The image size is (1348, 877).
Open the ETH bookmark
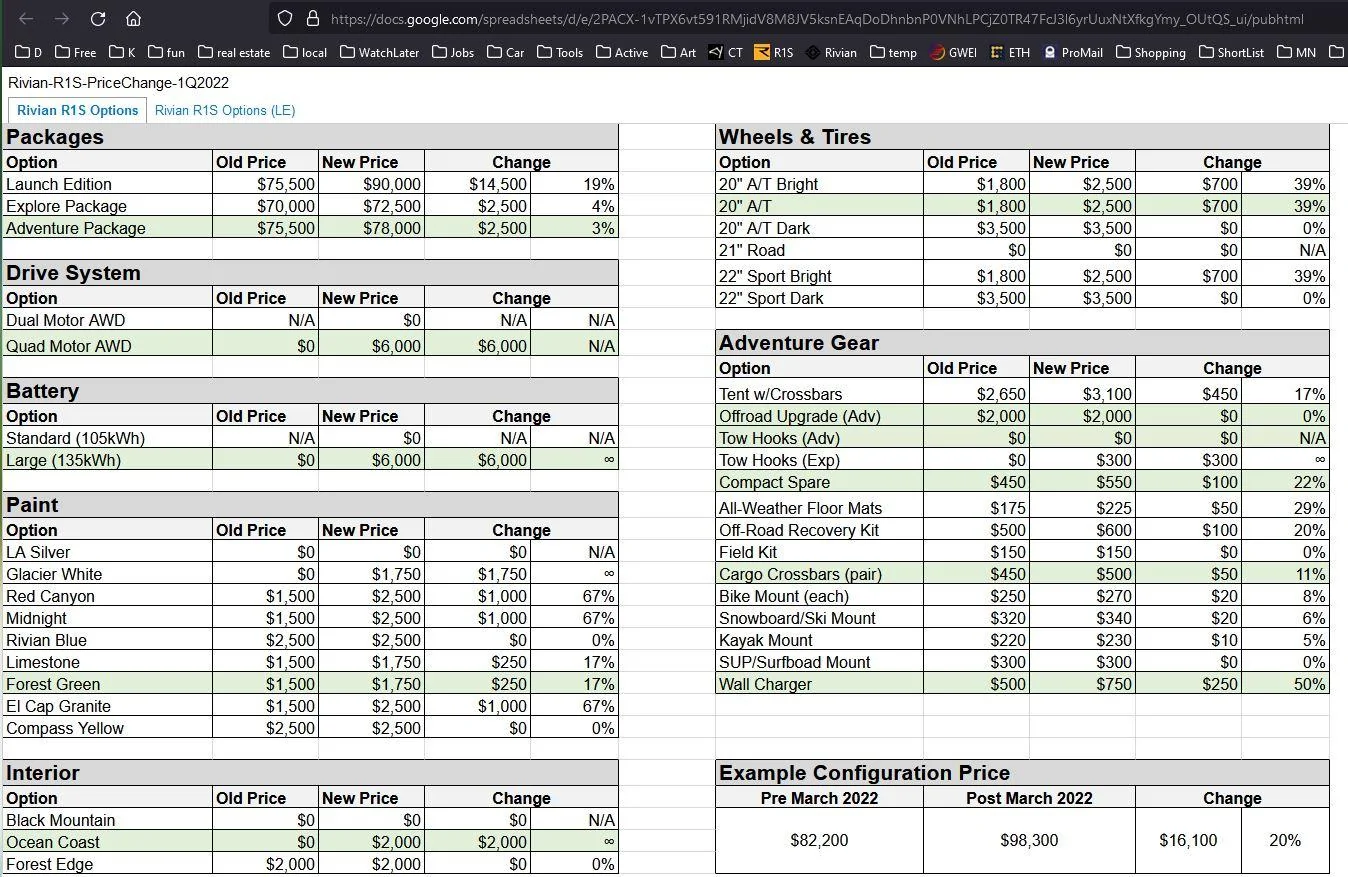(x=1010, y=52)
